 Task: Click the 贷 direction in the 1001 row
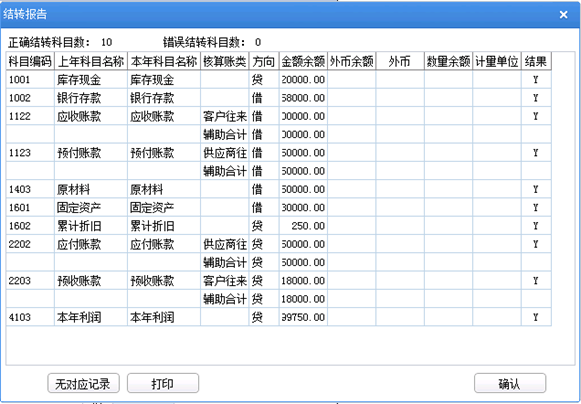pyautogui.click(x=257, y=80)
